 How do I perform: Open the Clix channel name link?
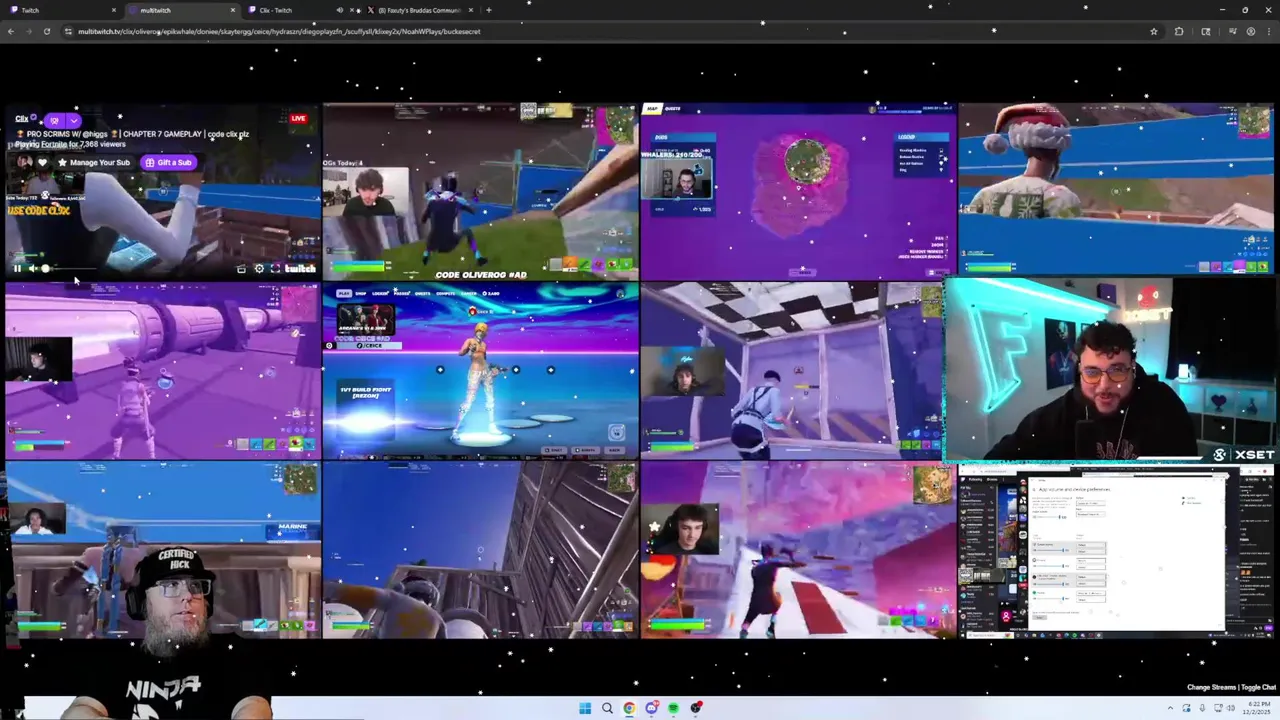point(21,118)
